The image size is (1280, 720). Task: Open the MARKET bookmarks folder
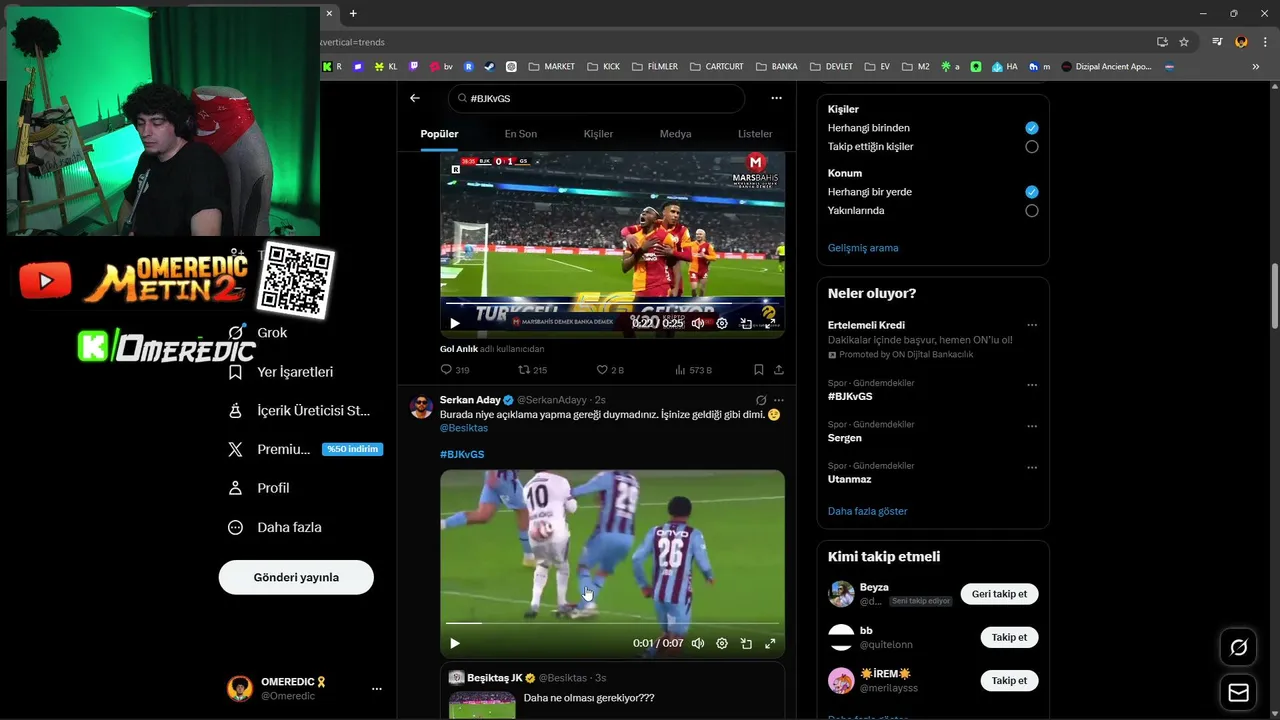pos(552,67)
